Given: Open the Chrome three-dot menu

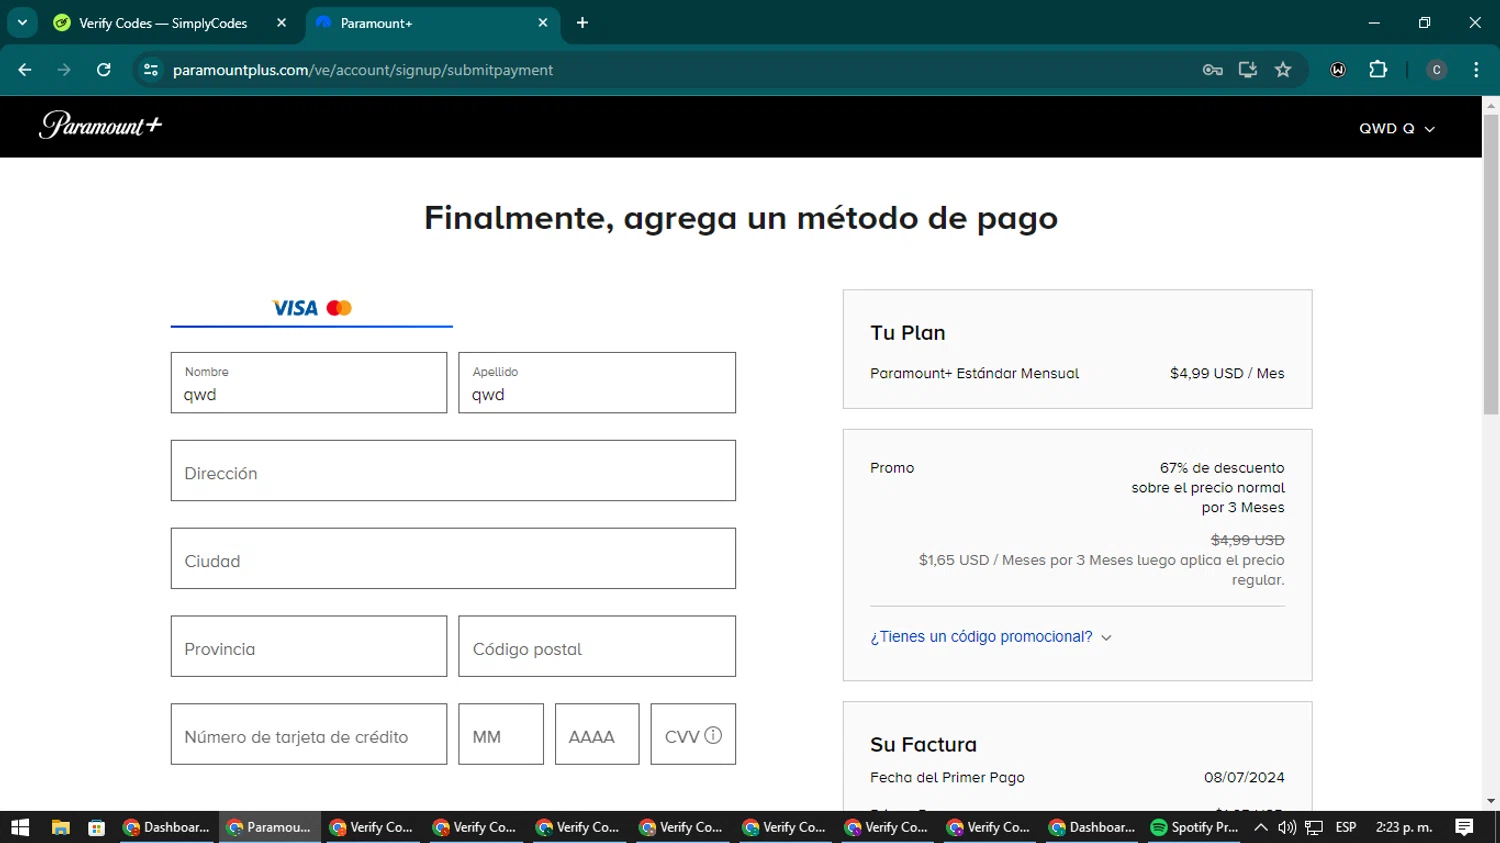Looking at the screenshot, I should click(x=1476, y=70).
